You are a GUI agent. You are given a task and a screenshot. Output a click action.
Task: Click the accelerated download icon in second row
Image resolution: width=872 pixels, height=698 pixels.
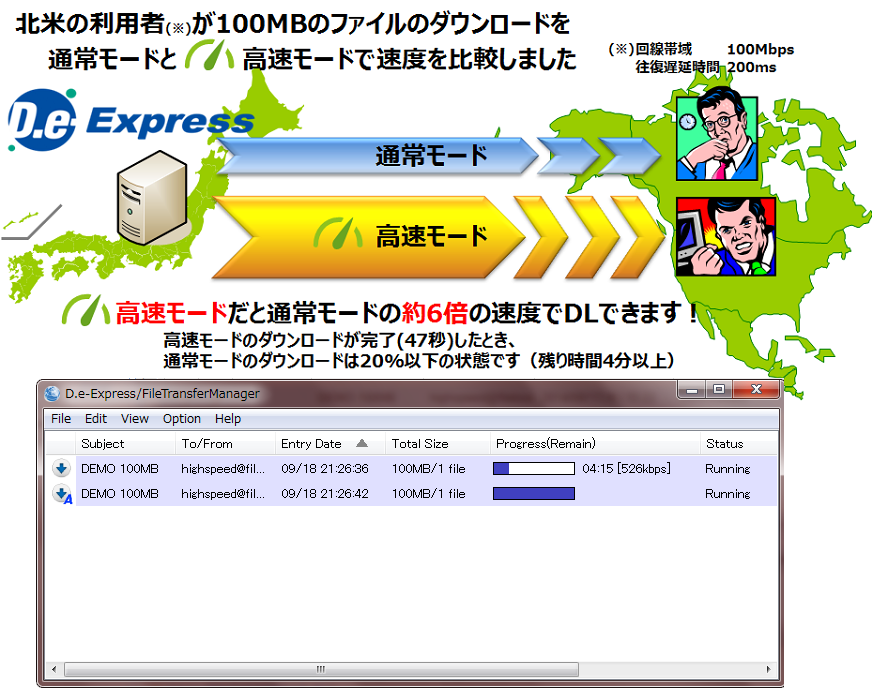[62, 494]
